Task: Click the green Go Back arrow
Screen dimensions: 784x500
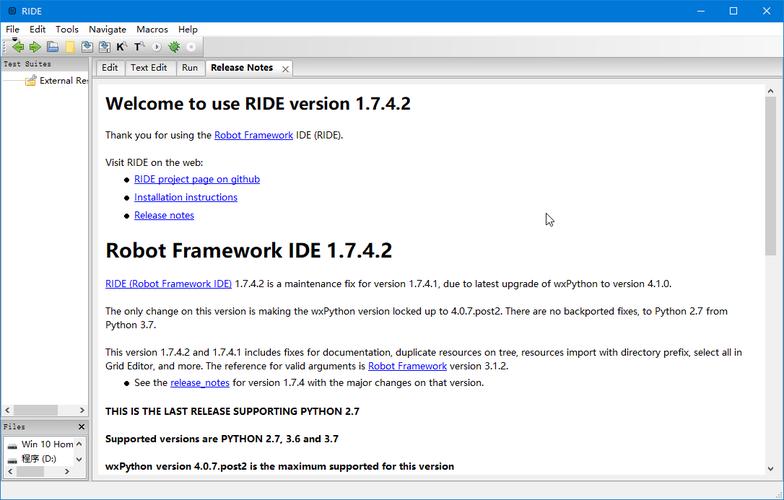Action: 17,47
